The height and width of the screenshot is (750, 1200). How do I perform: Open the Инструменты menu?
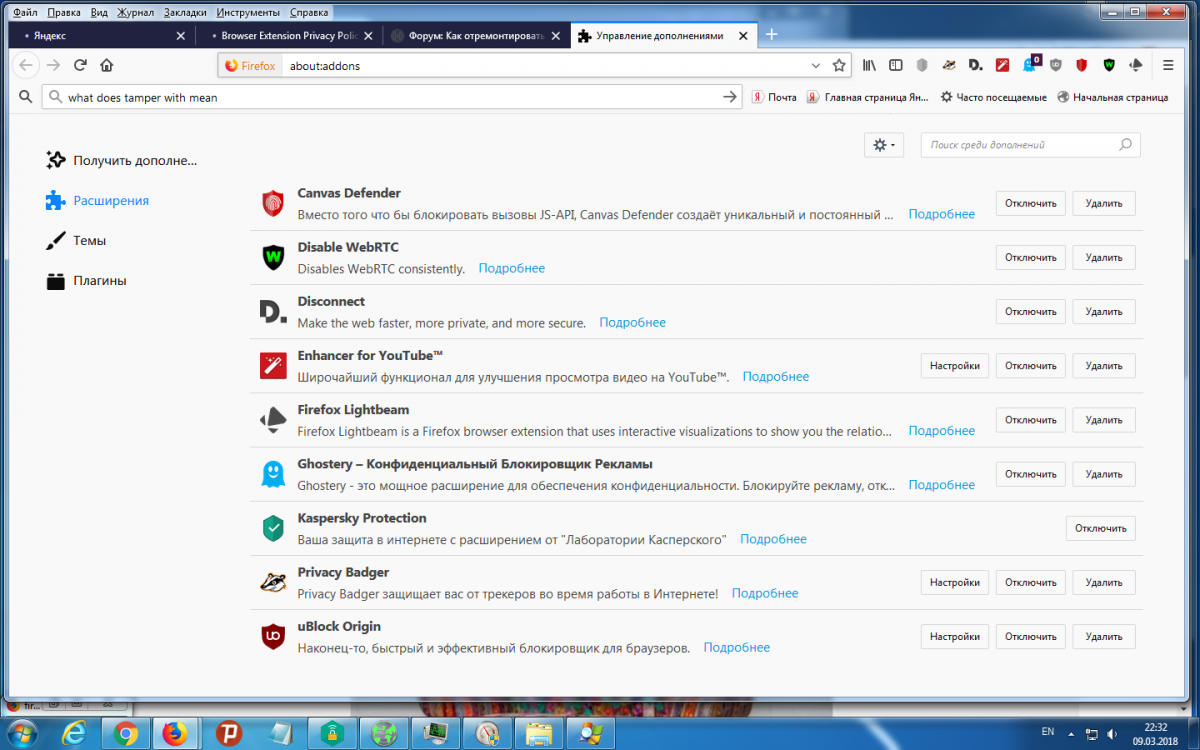(x=248, y=13)
